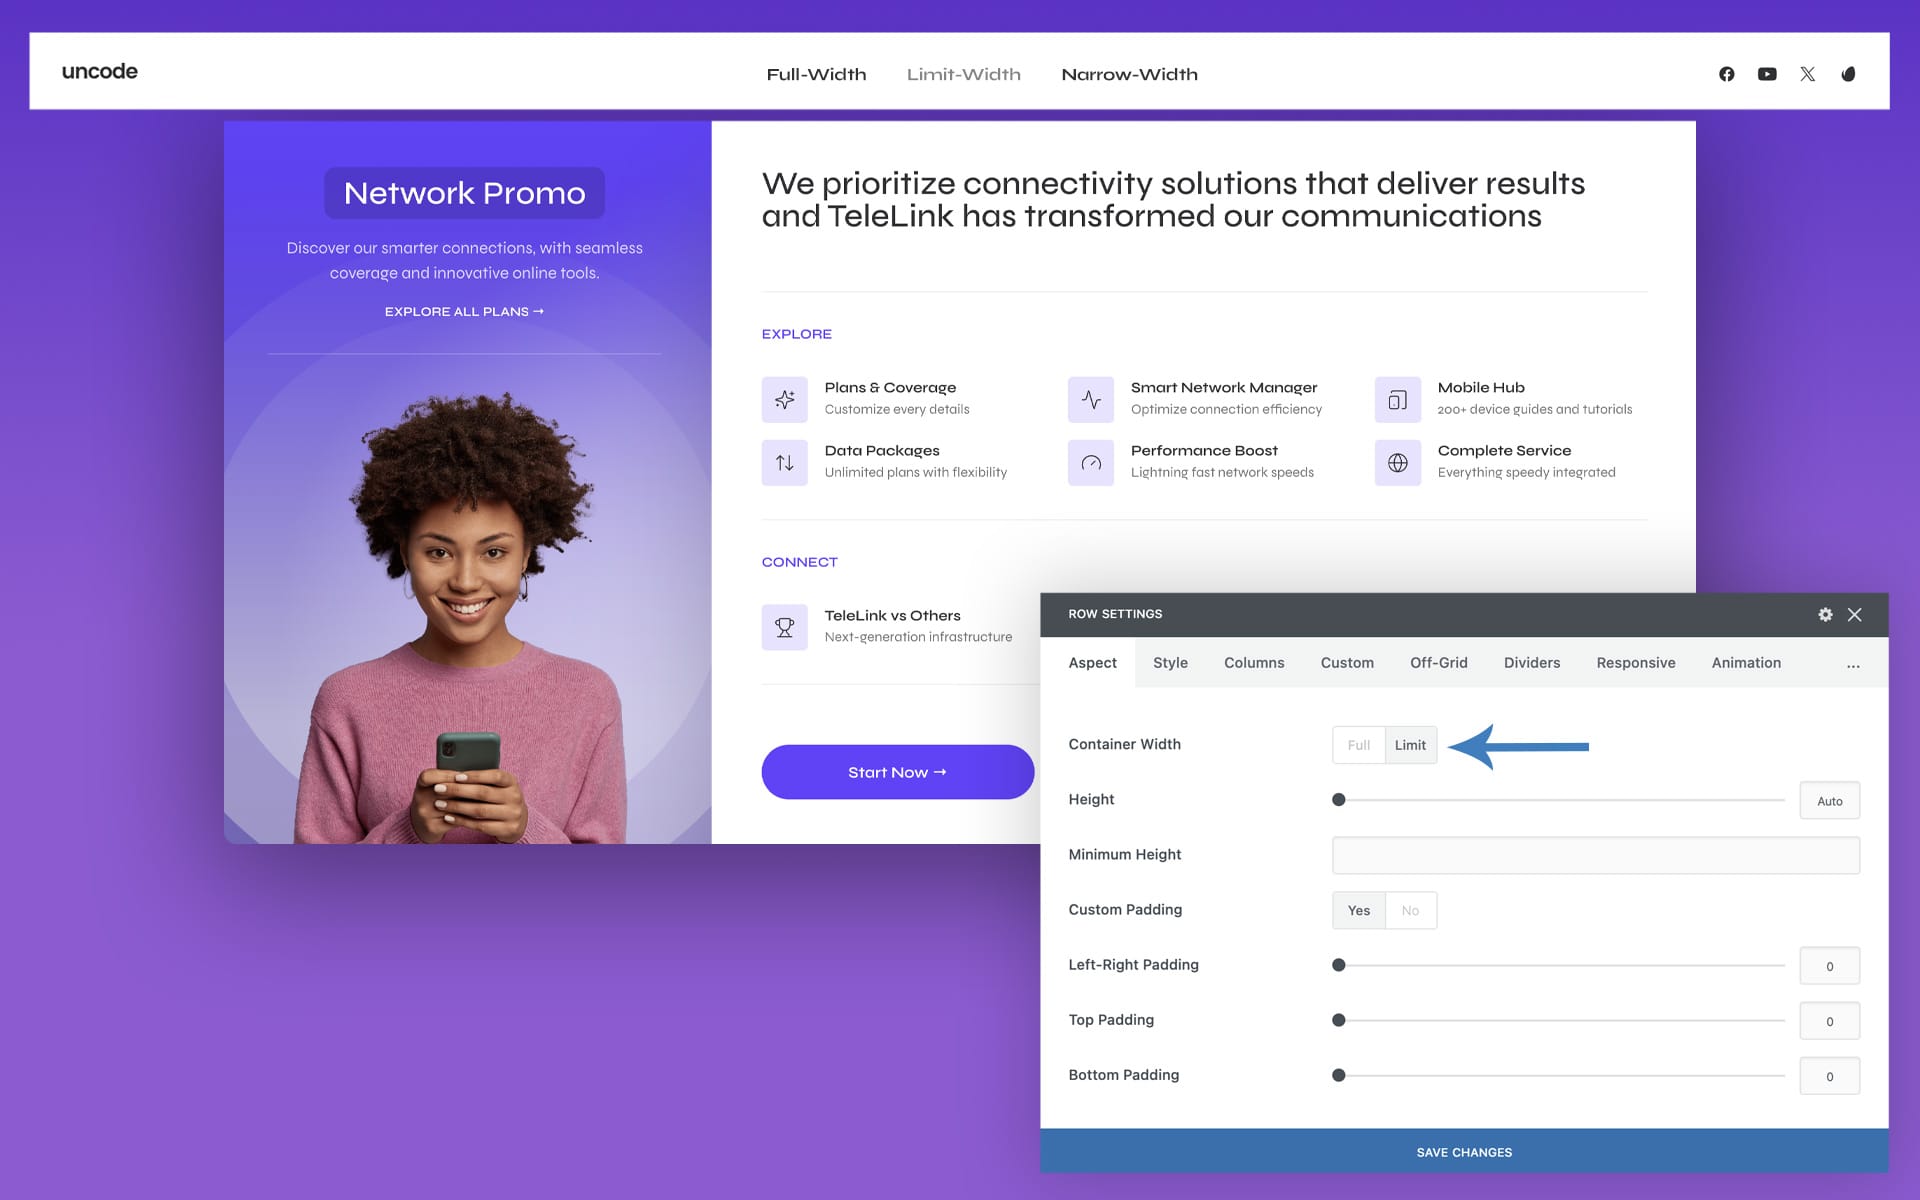1920x1200 pixels.
Task: Click the X (Twitter) social icon
Action: (x=1807, y=74)
